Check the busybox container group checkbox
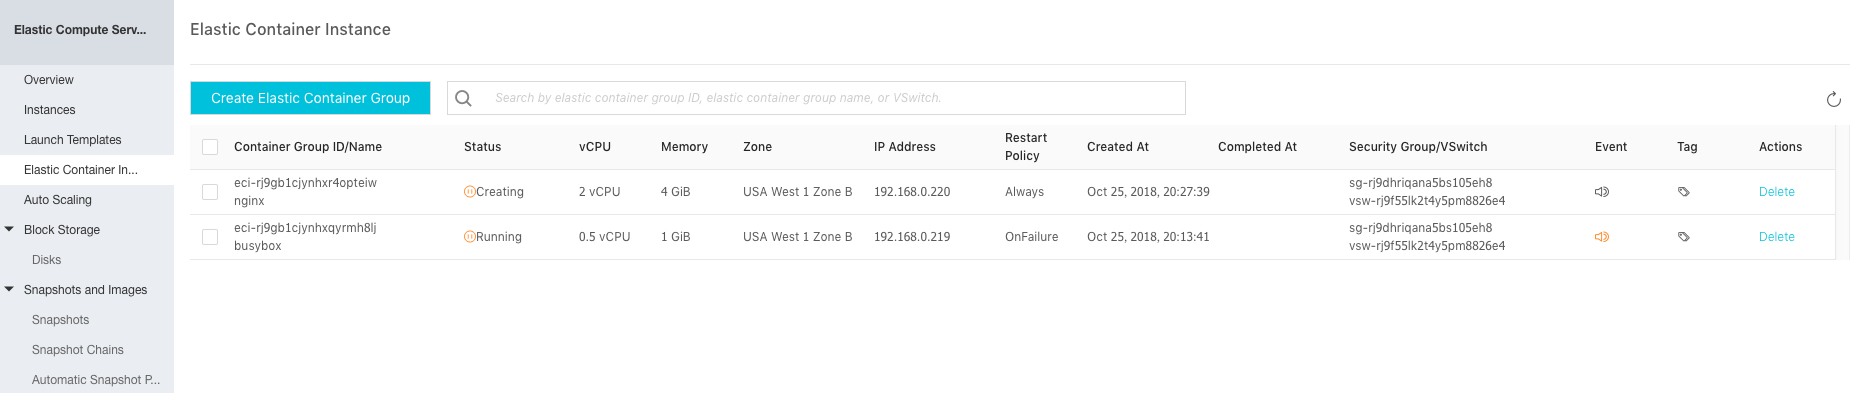1863x393 pixels. point(210,237)
